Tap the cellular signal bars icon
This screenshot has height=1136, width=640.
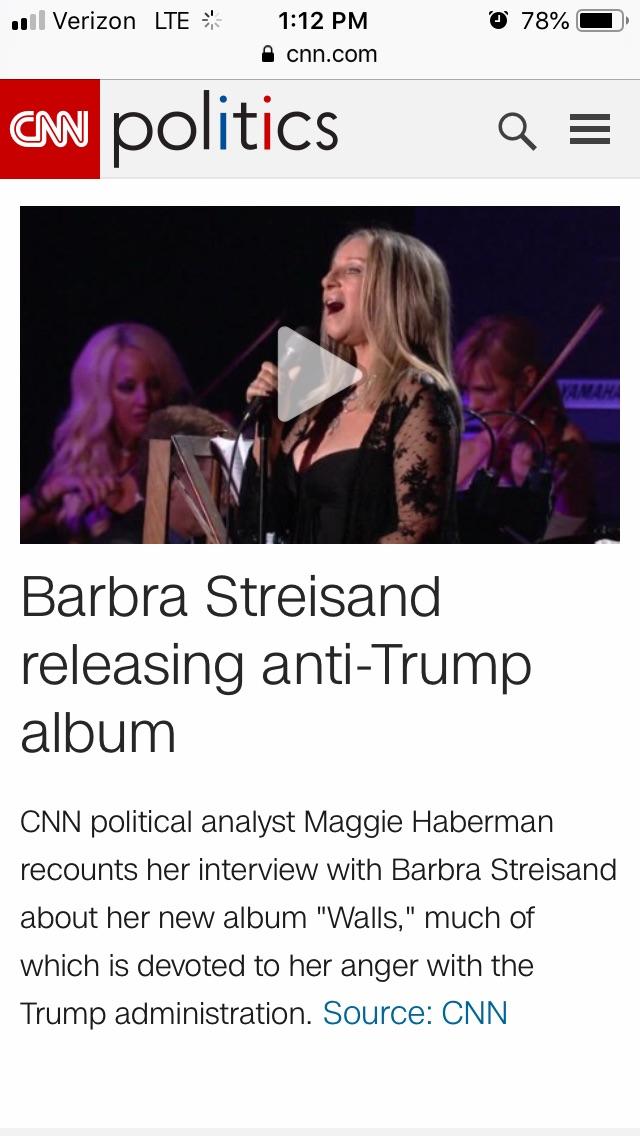[x=28, y=21]
